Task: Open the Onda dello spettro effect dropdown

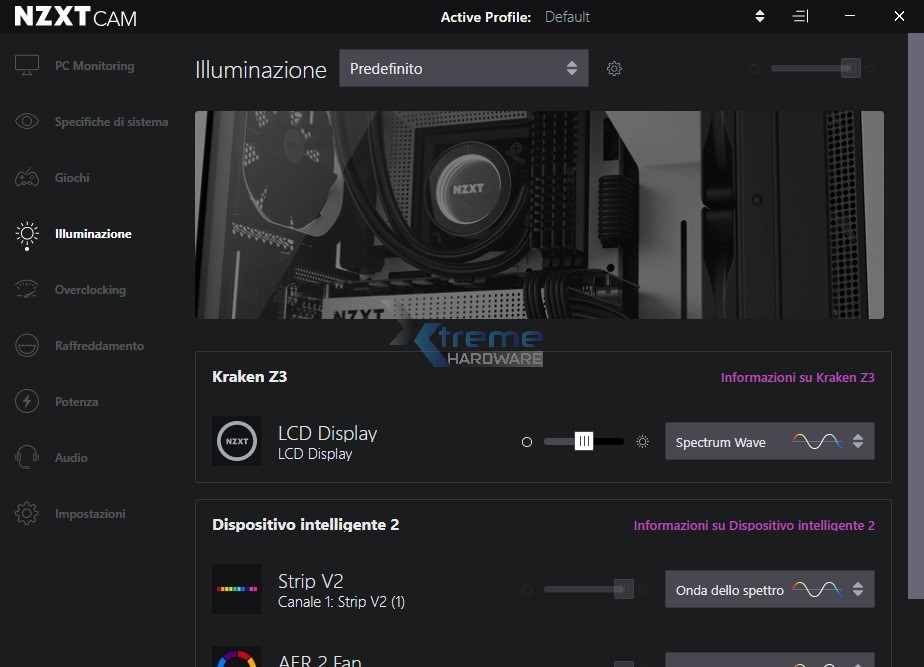Action: (x=769, y=590)
